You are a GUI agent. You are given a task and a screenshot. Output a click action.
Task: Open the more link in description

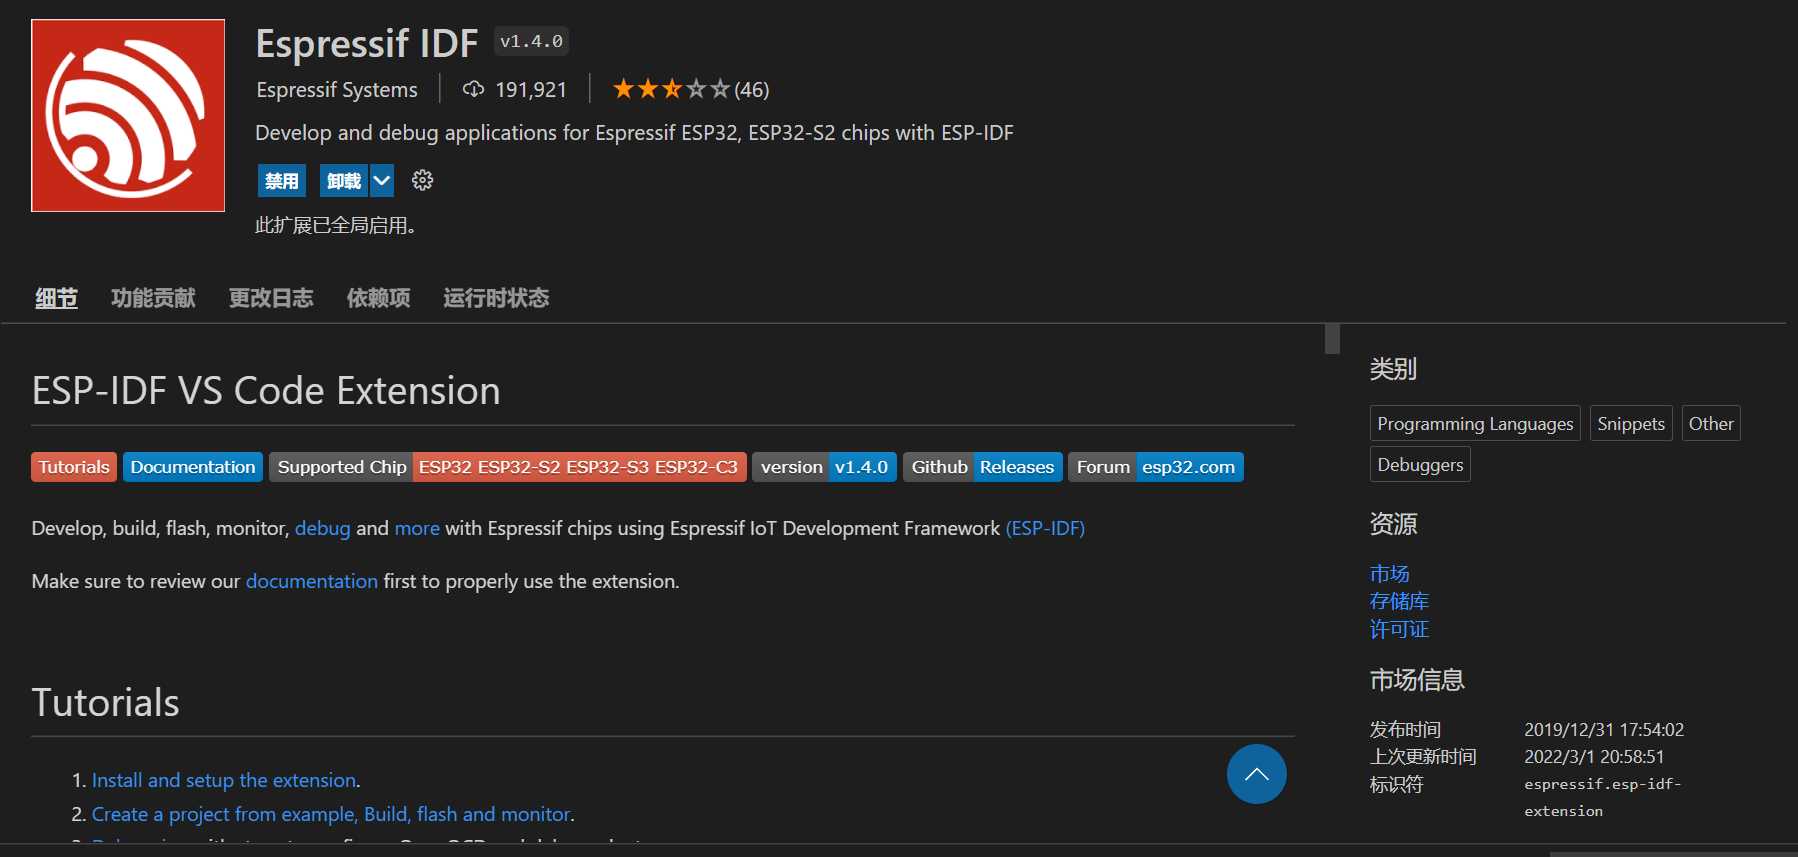click(417, 528)
